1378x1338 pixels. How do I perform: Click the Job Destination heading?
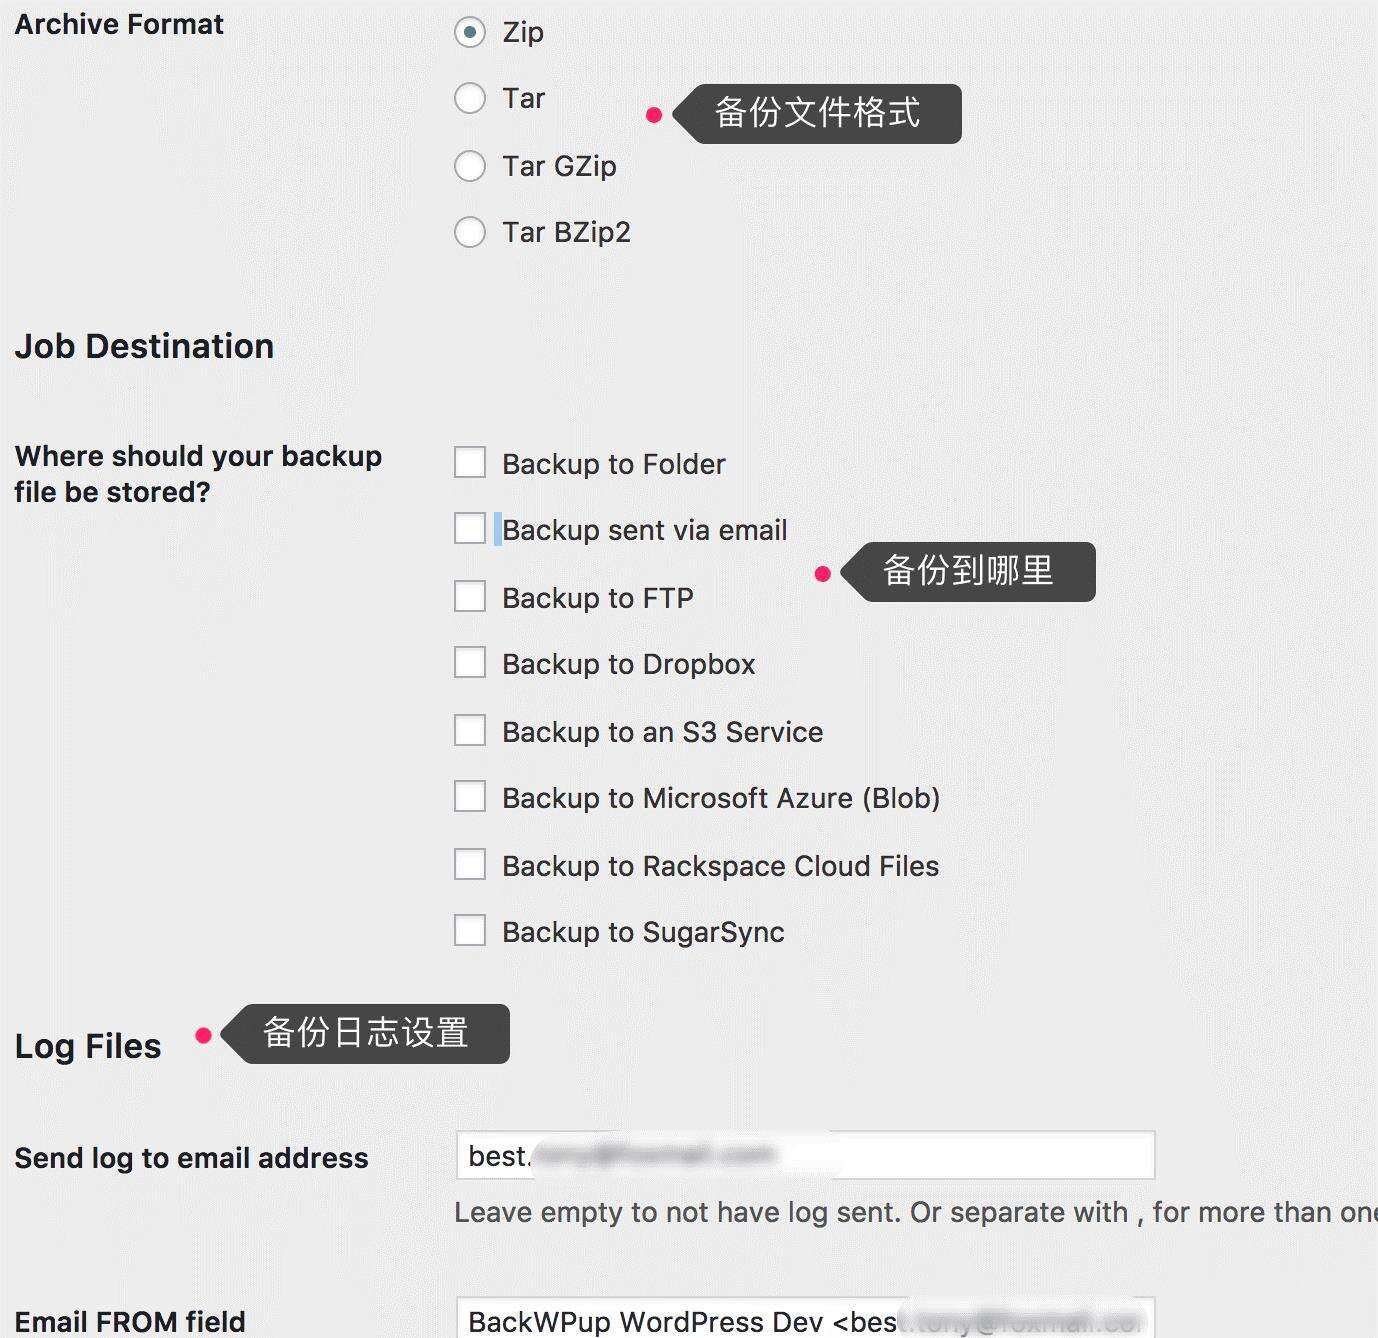(x=144, y=346)
